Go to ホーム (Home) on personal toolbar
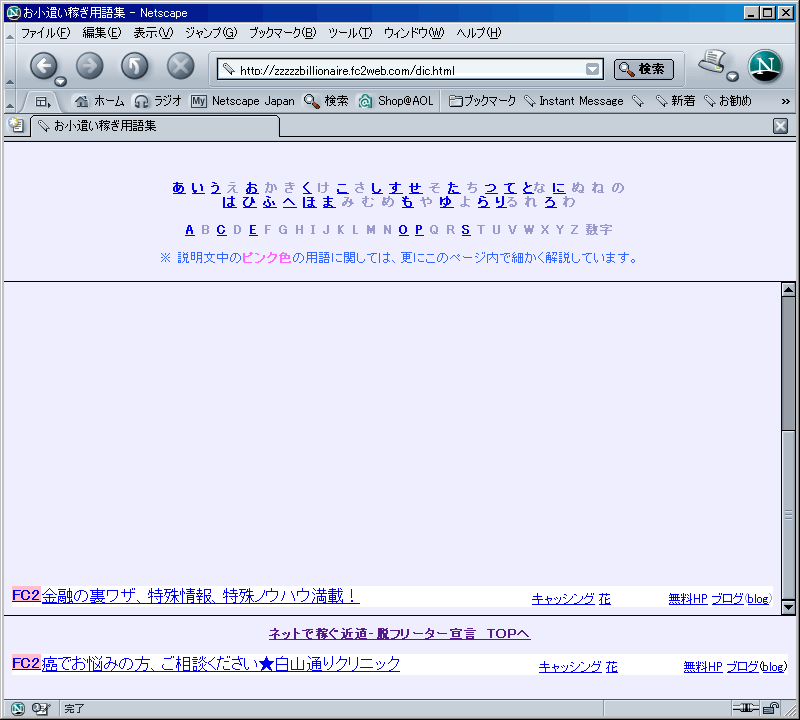Viewport: 800px width, 720px height. [x=99, y=101]
